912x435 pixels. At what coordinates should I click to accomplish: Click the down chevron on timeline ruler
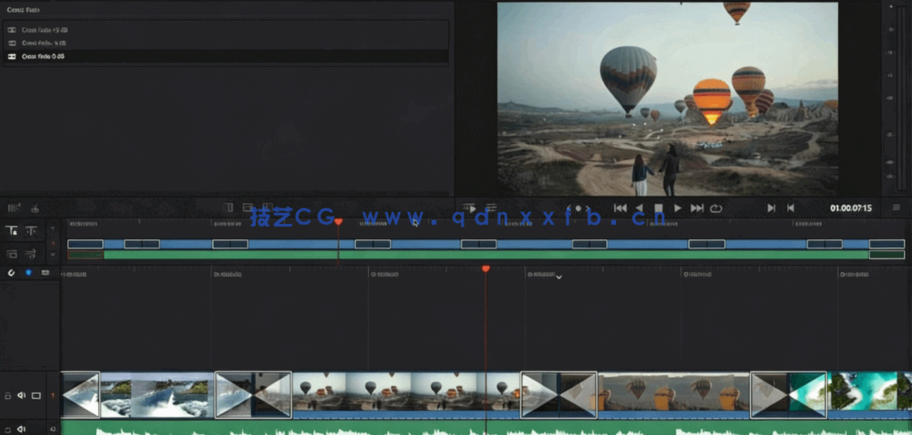click(559, 277)
